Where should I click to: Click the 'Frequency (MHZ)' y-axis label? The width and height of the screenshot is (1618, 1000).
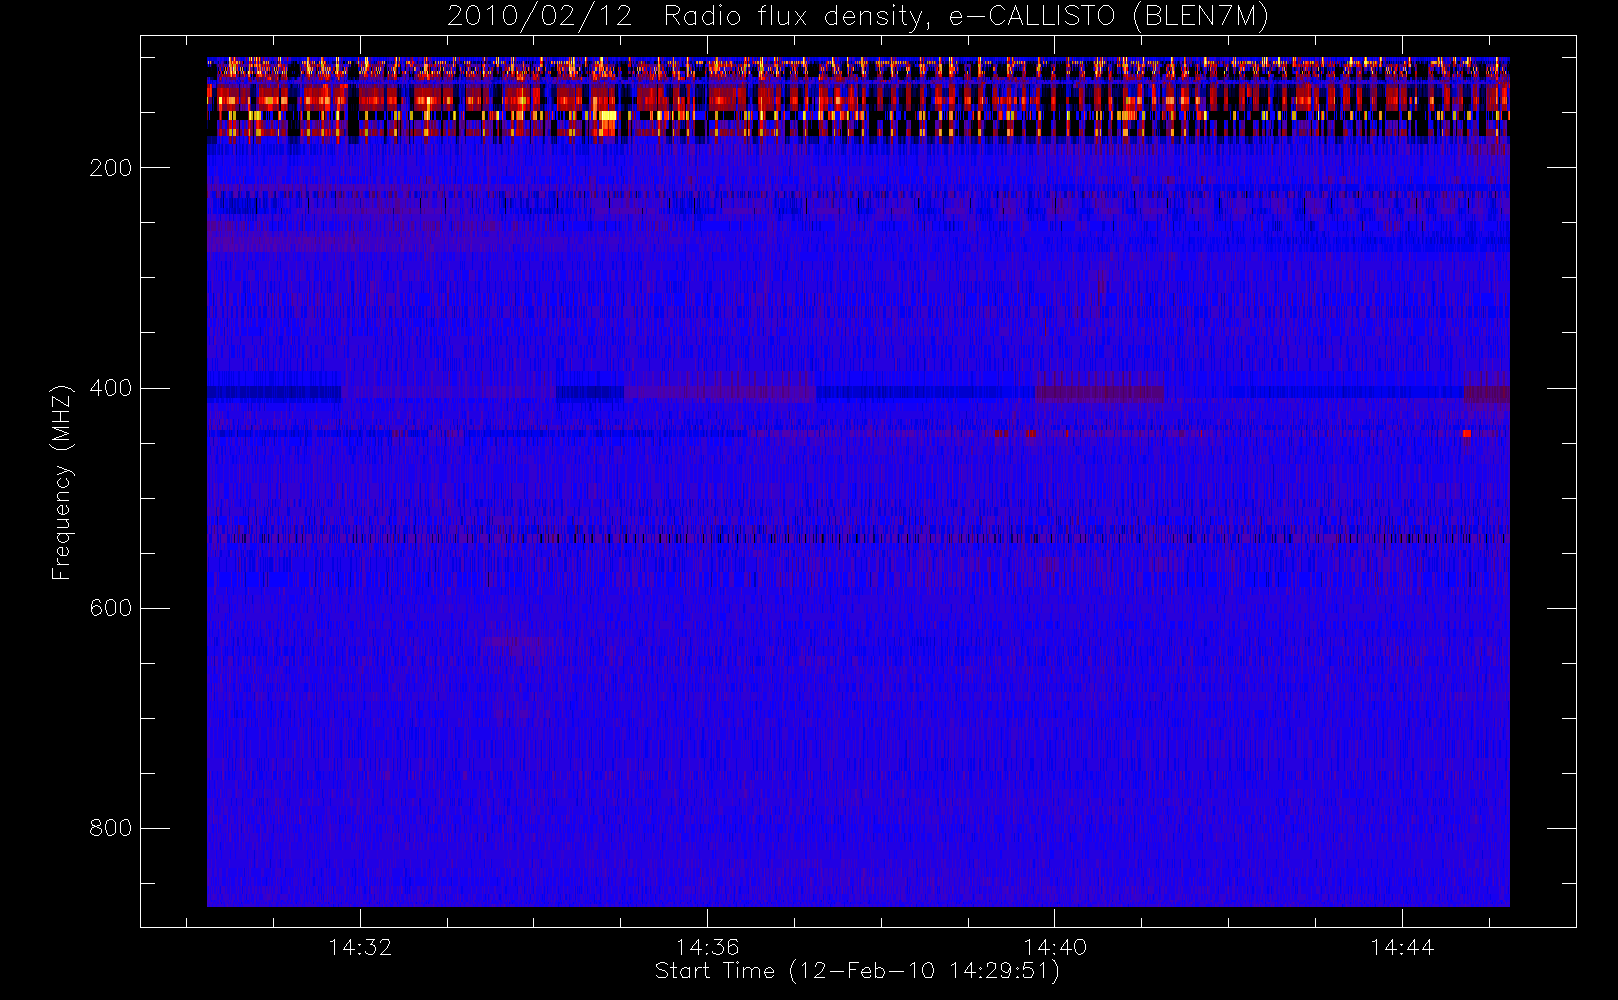[62, 482]
